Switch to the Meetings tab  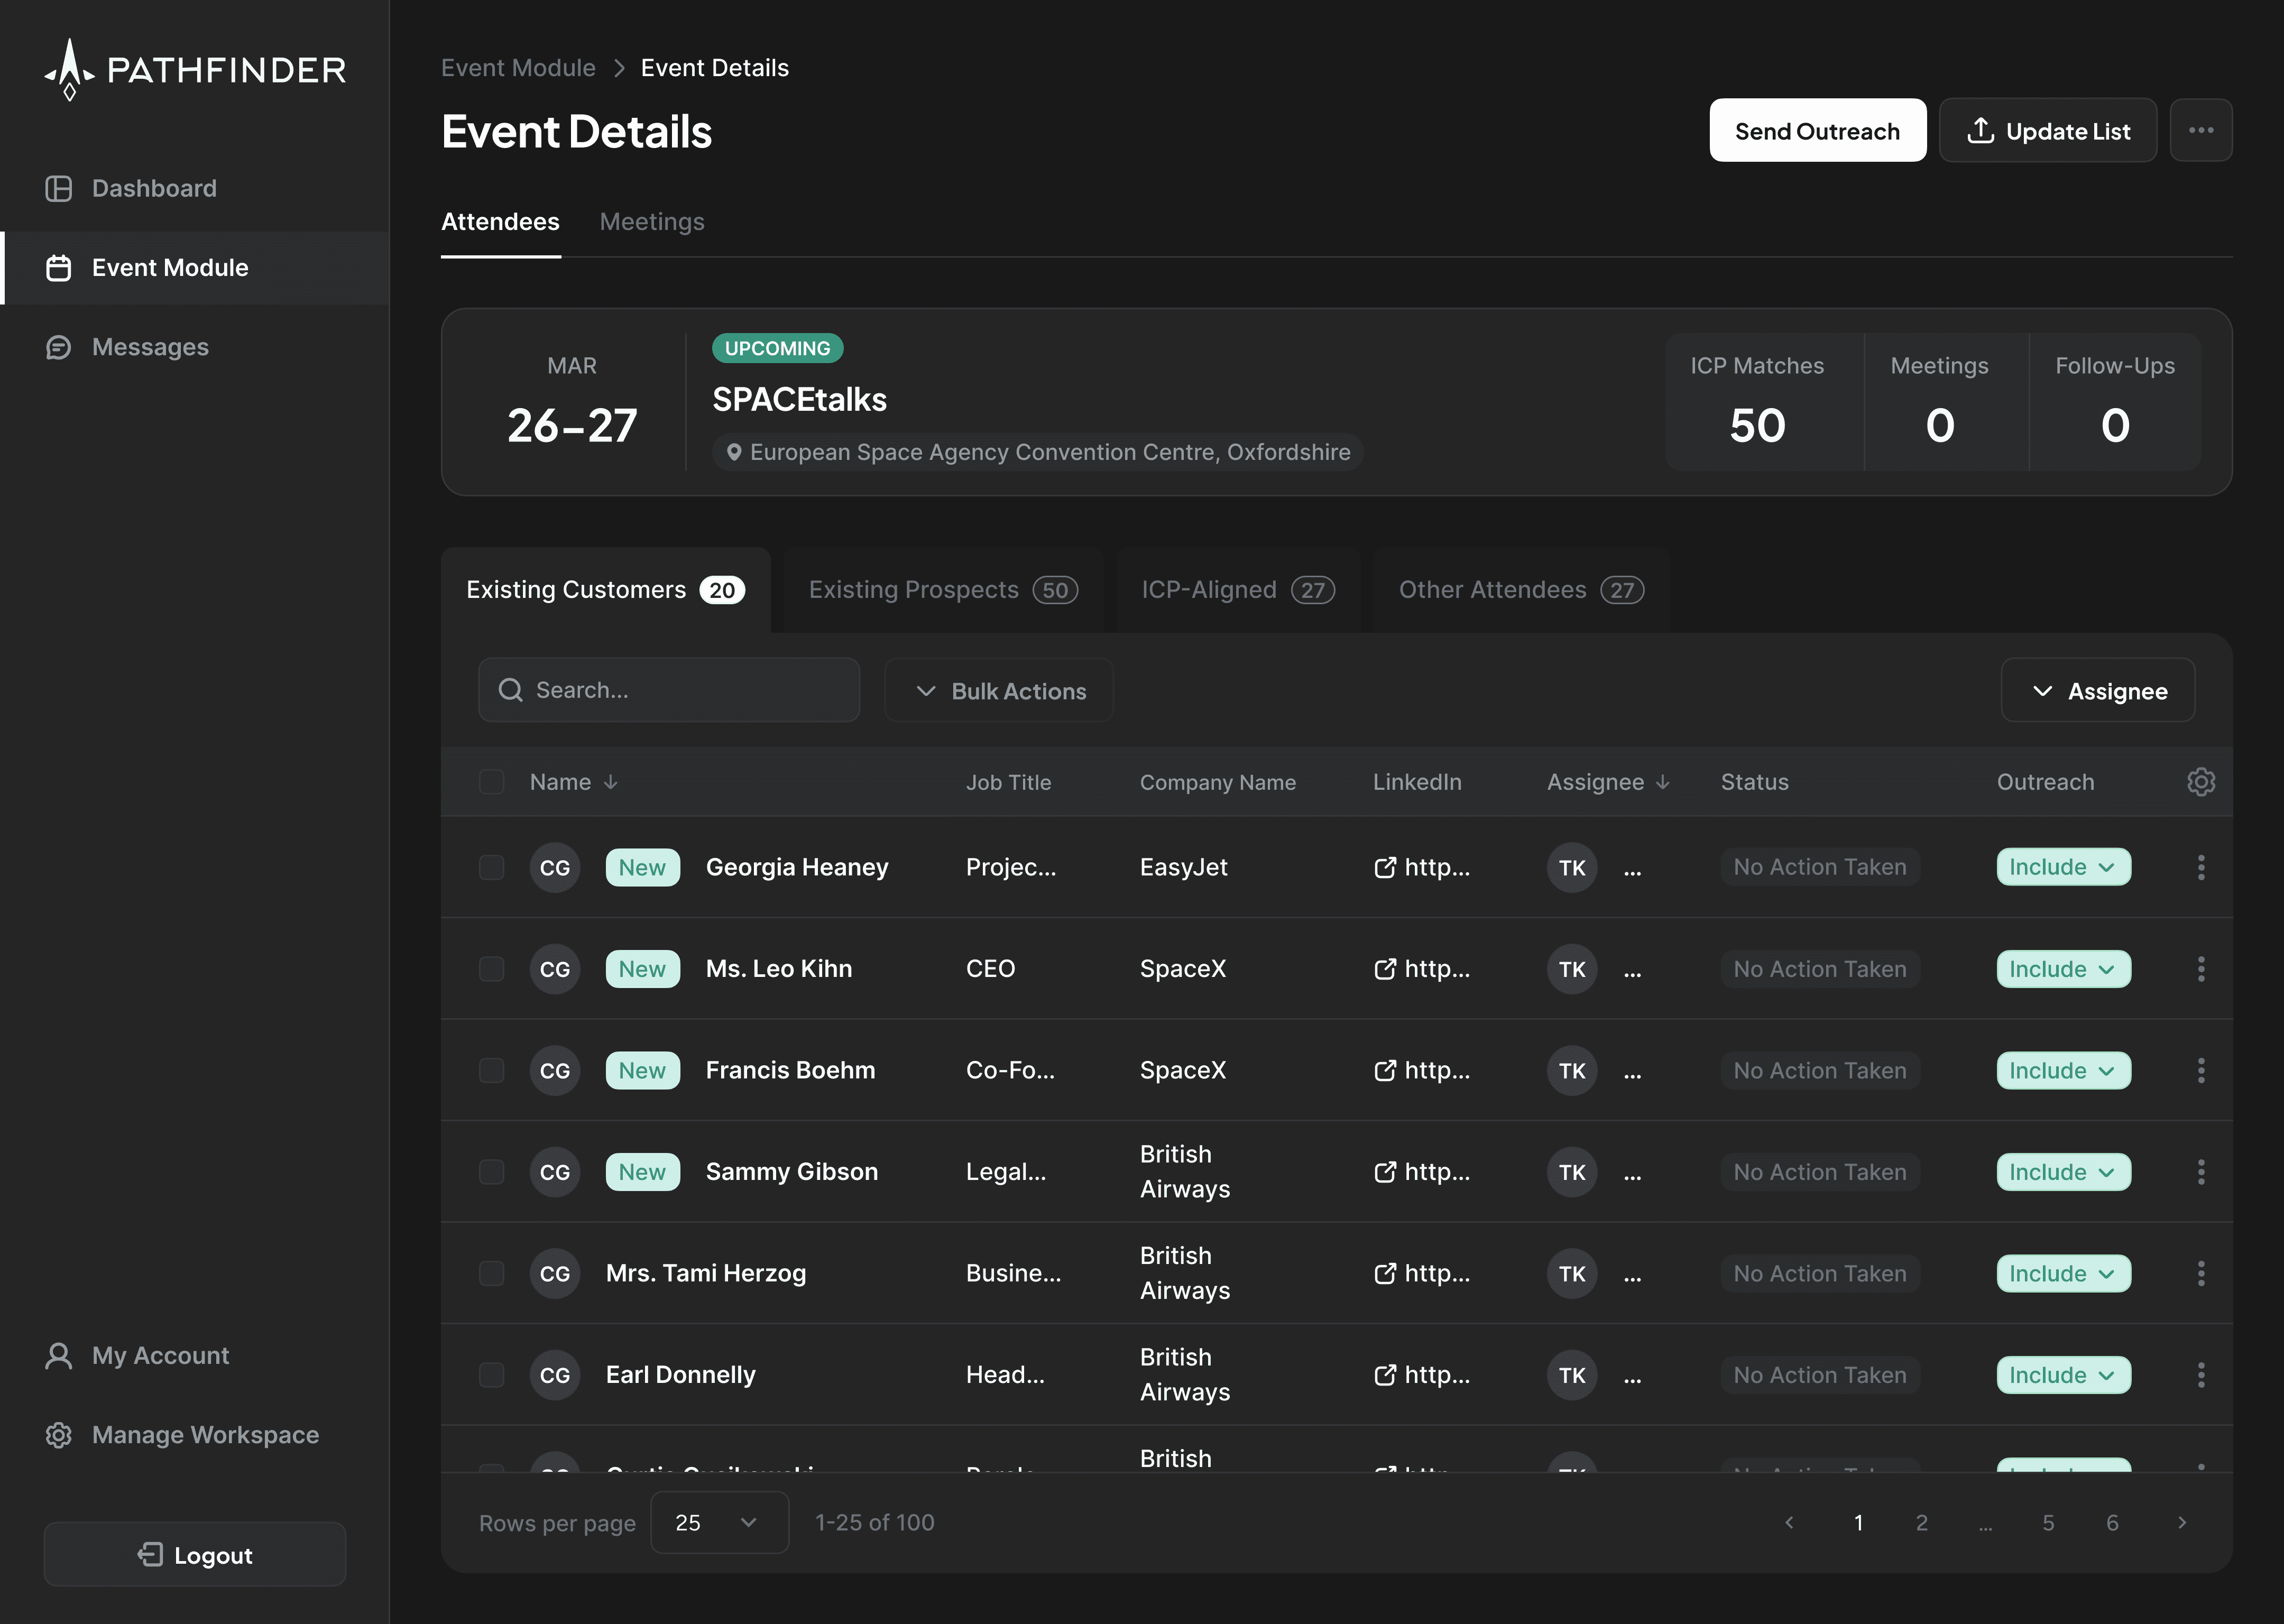click(x=651, y=222)
